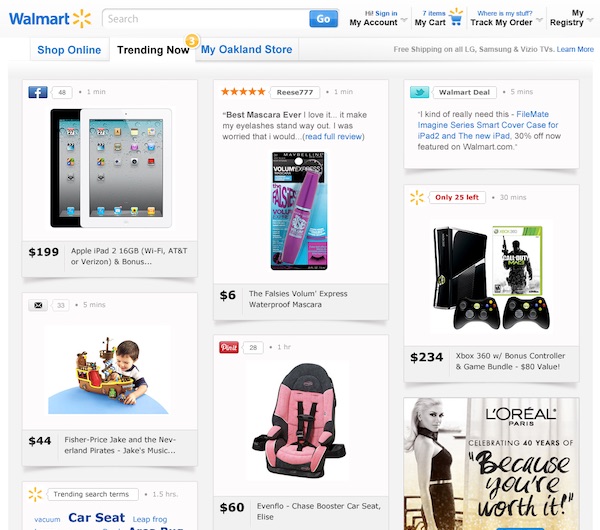Click the email envelope icon on toy card
Screen dimensions: 600x530
[38, 305]
